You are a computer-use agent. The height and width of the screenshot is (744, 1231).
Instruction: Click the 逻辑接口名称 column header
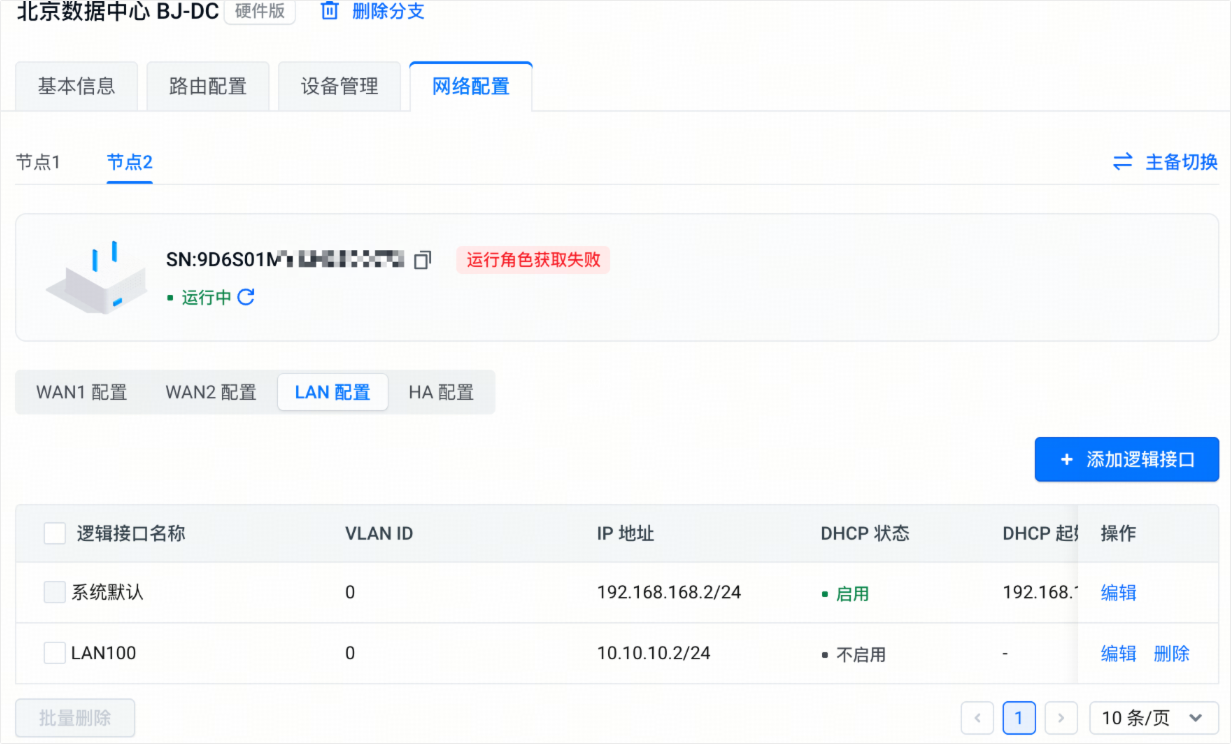pyautogui.click(x=131, y=533)
